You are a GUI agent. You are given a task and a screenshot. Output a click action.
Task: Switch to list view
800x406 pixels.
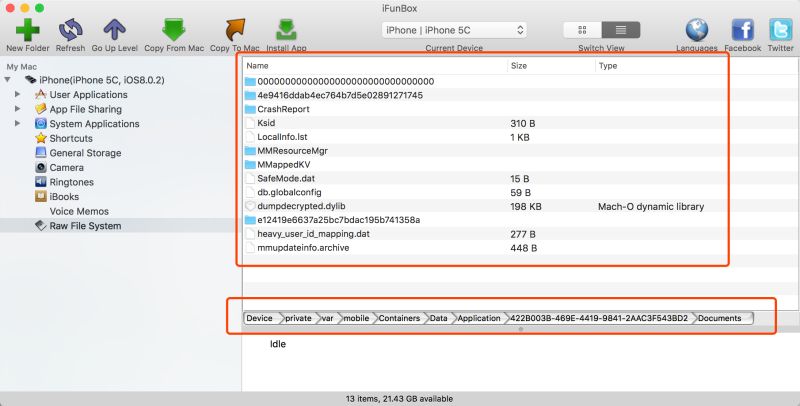click(x=621, y=30)
